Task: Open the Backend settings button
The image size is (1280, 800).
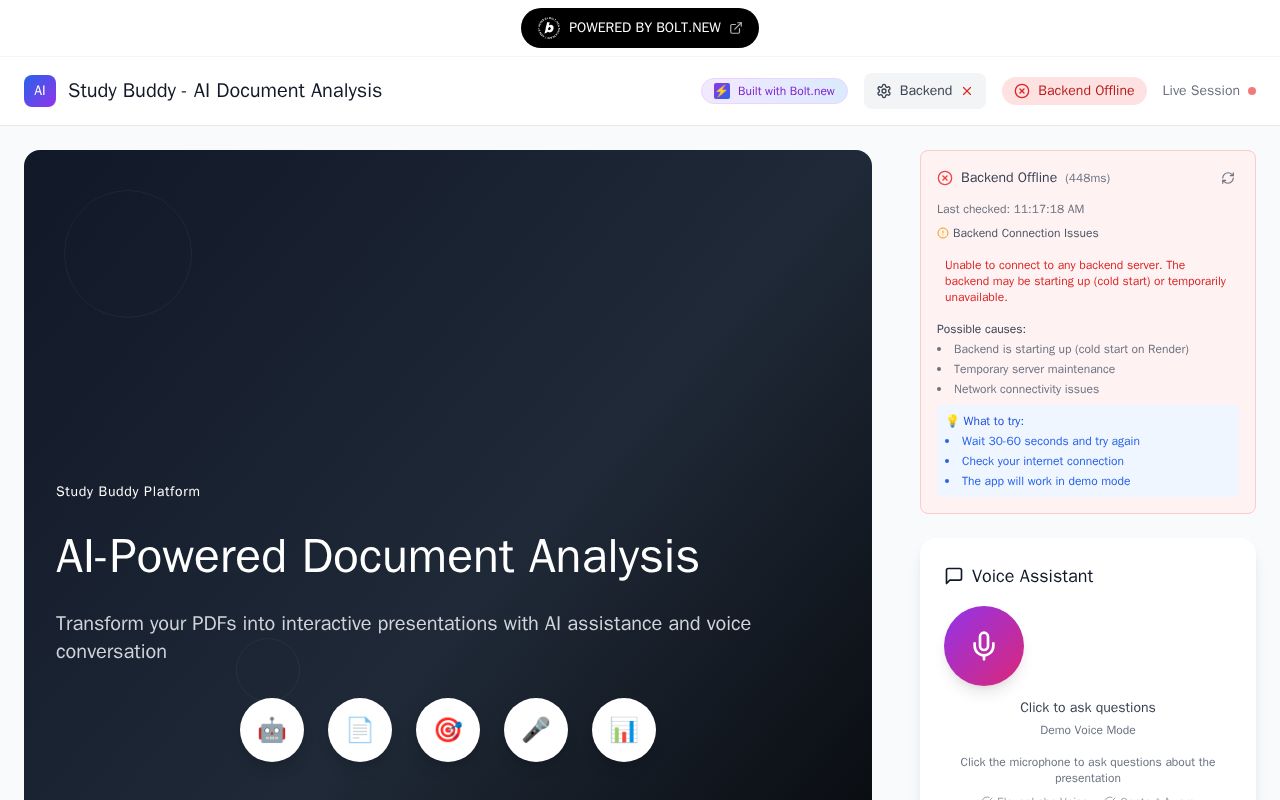Action: [x=925, y=91]
